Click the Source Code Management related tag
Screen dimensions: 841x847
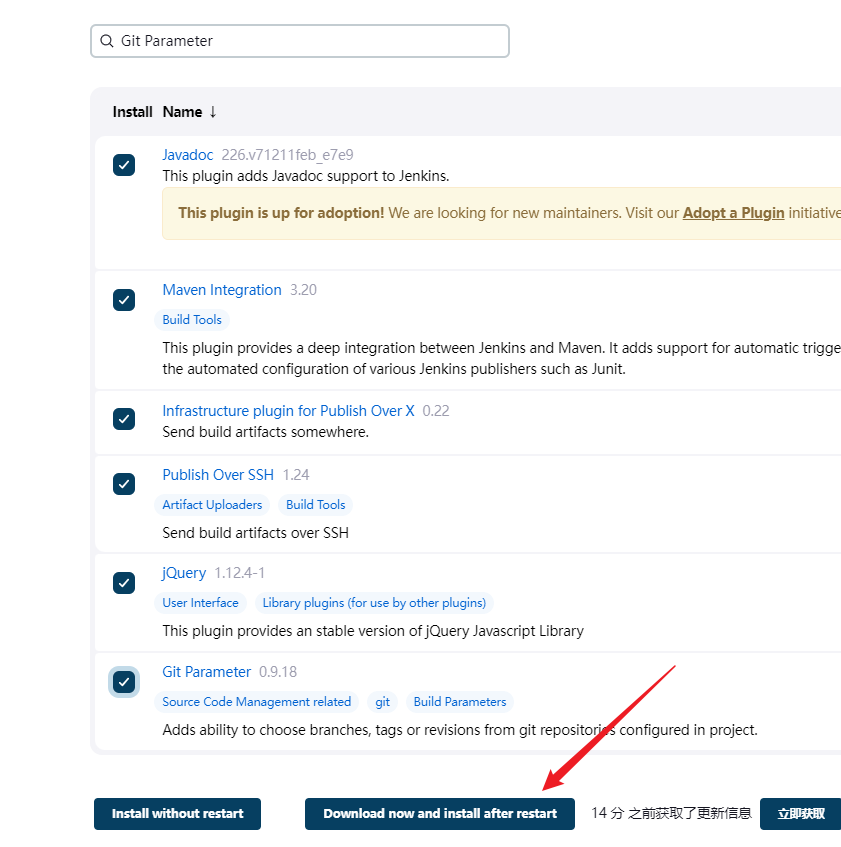tap(257, 702)
